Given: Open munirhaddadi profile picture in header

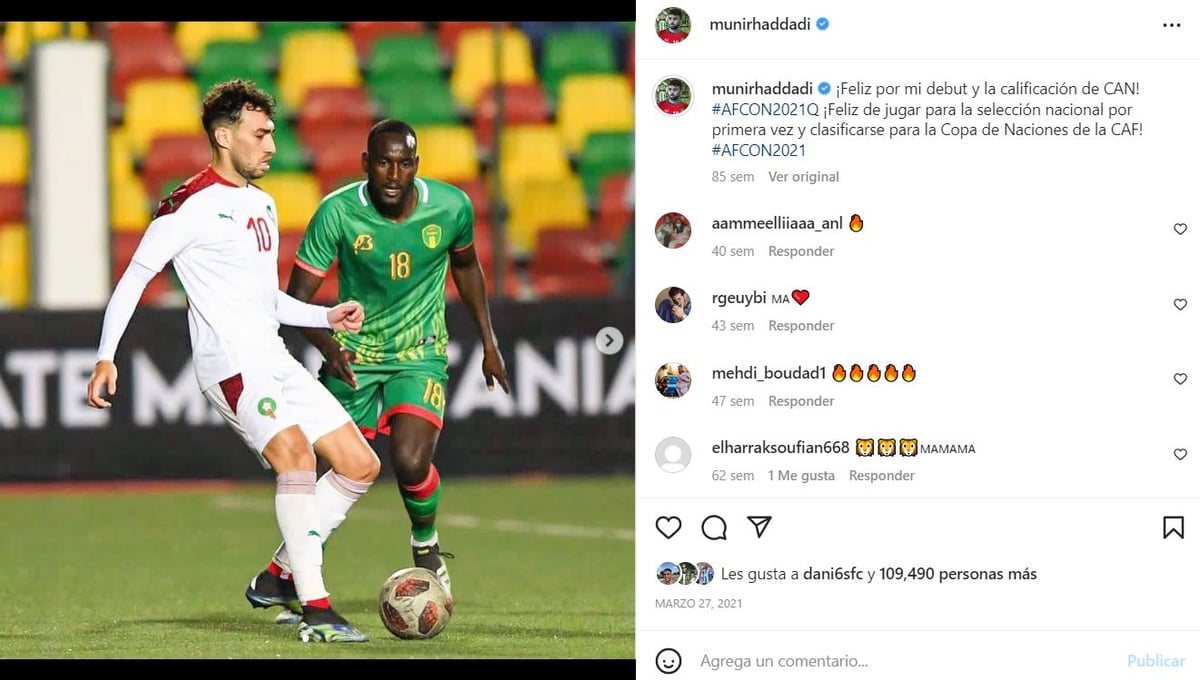Looking at the screenshot, I should coord(673,25).
